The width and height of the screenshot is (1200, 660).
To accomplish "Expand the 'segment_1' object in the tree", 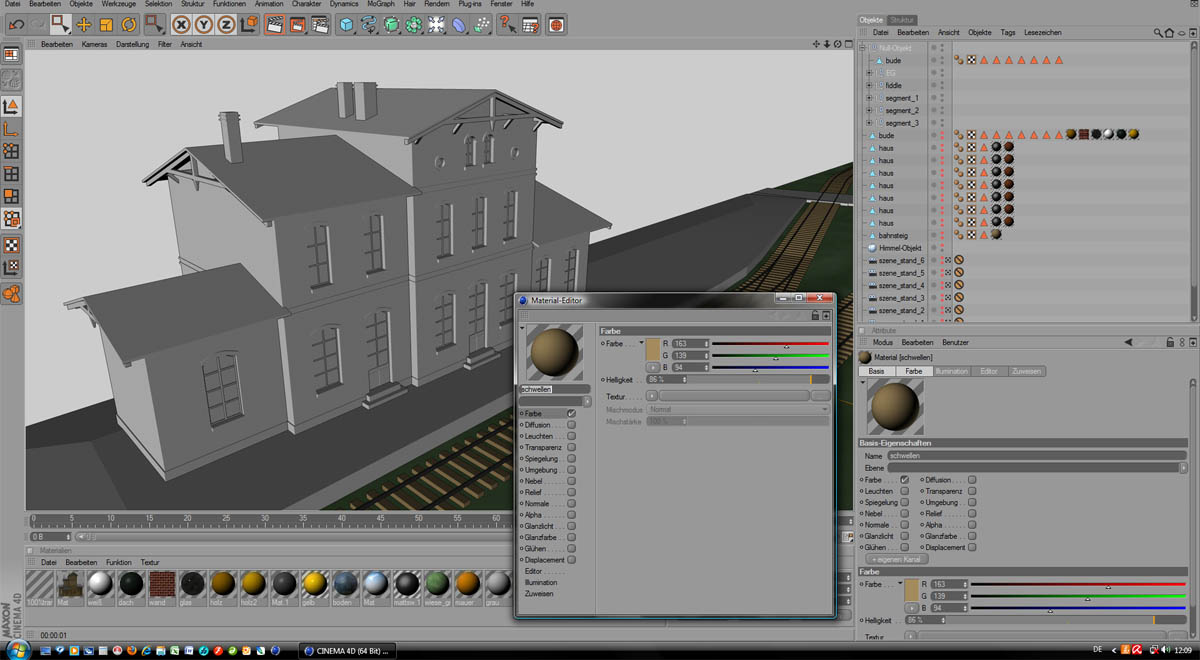I will coord(869,98).
